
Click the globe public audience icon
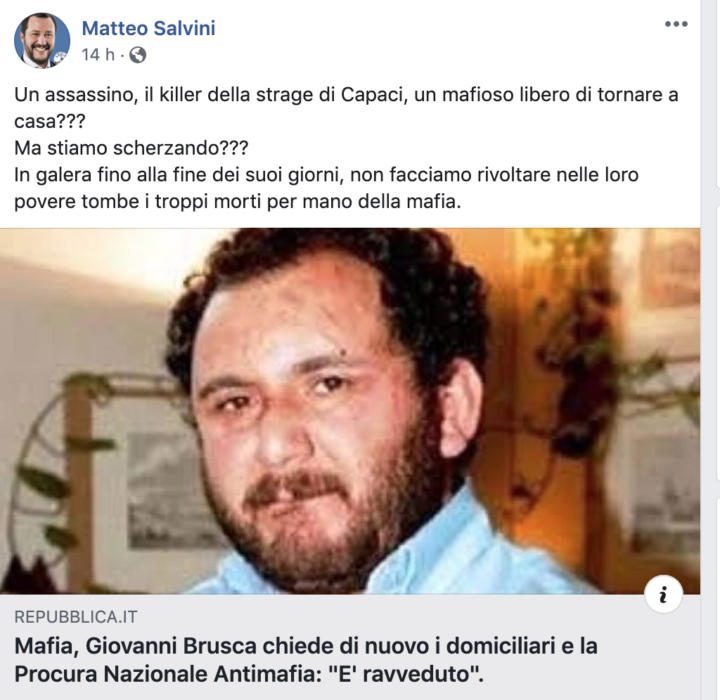pos(138,55)
